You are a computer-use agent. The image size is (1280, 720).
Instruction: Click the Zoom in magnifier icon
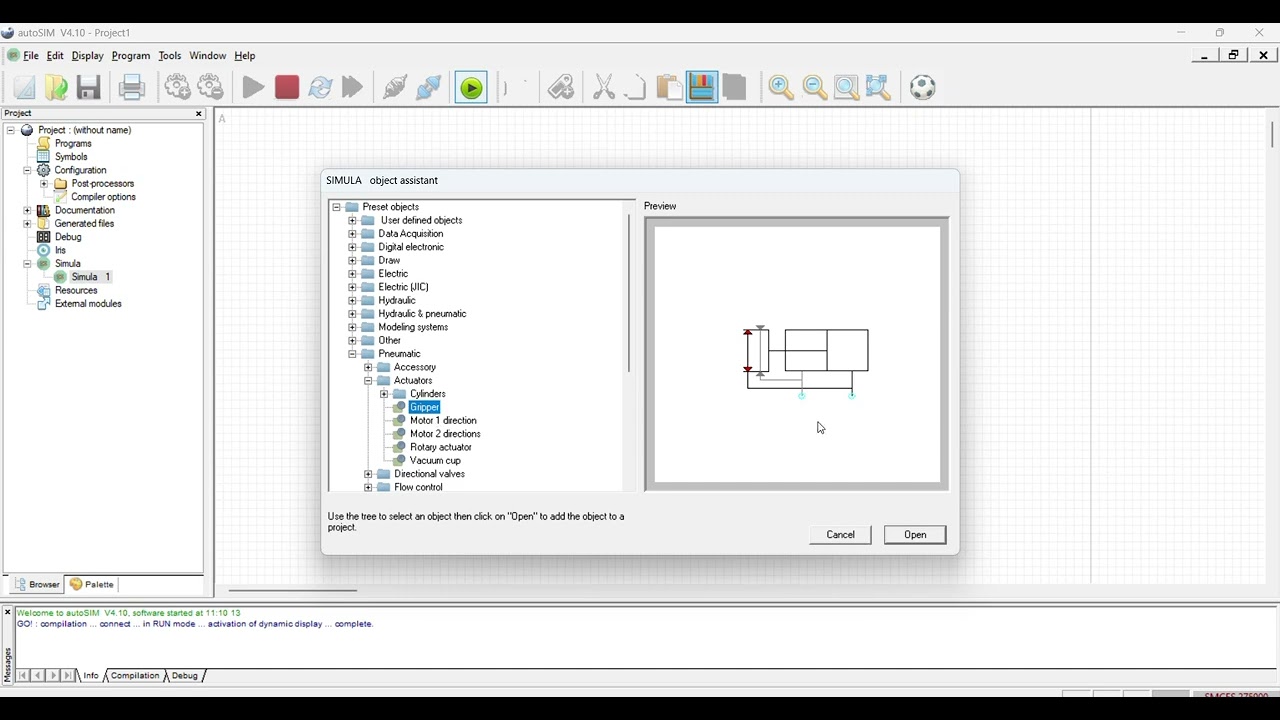[x=781, y=88]
